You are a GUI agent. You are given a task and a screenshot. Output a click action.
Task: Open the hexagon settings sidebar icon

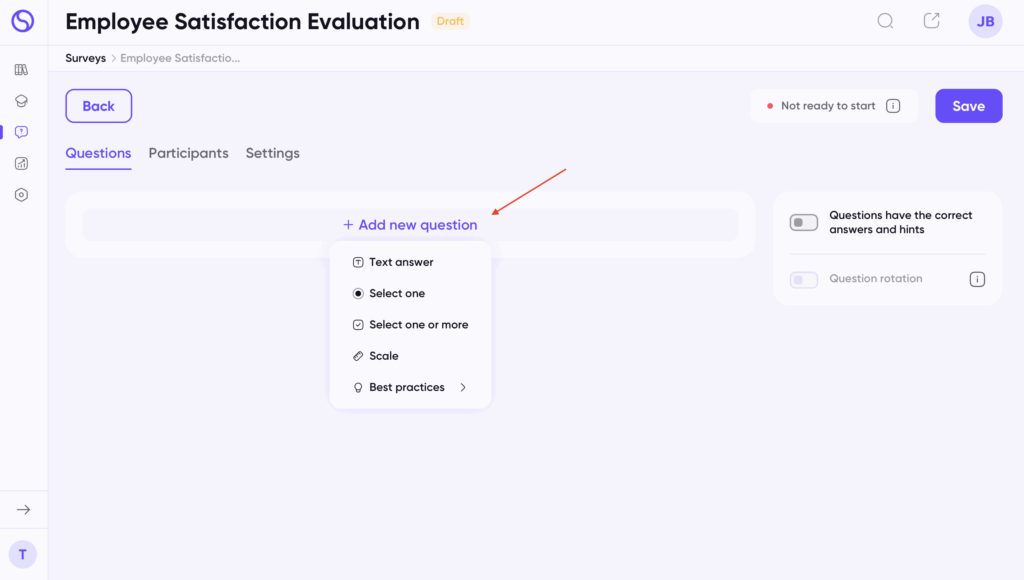(21, 195)
